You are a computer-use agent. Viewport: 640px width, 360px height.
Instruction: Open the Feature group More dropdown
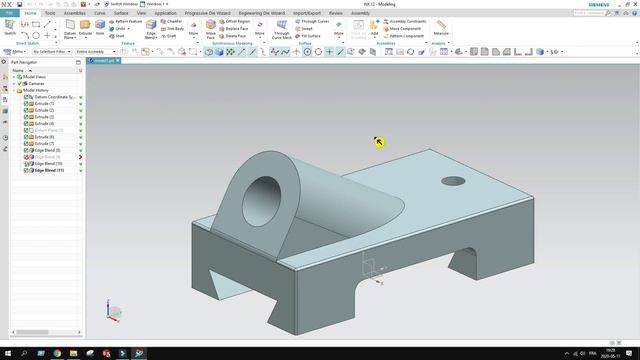coord(193,29)
